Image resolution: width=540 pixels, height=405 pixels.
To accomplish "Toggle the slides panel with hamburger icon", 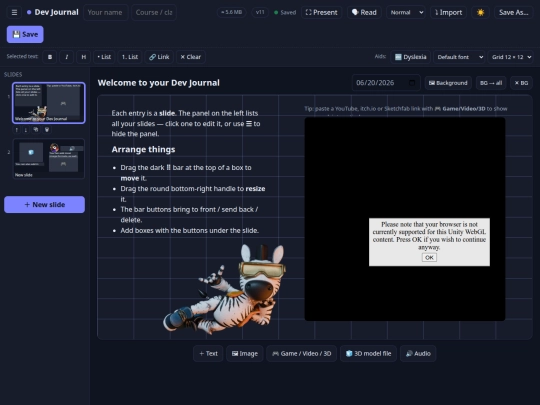I will point(14,12).
